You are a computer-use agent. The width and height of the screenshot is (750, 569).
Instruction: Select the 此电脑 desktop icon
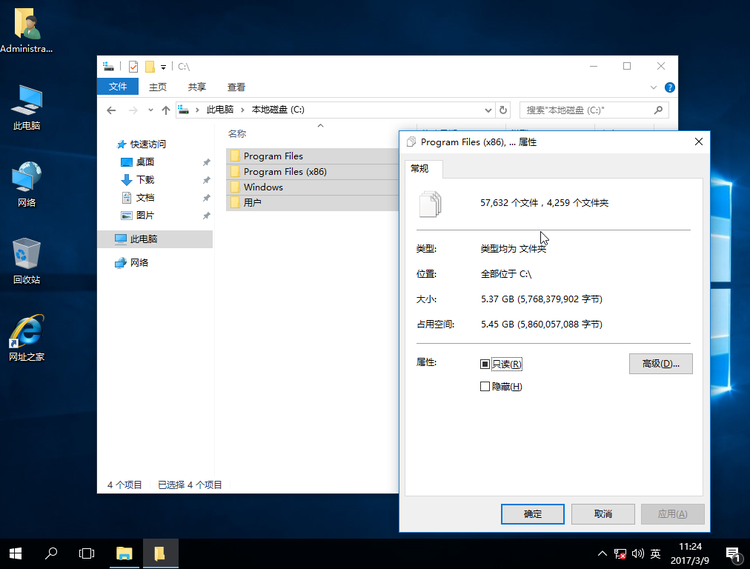(26, 108)
